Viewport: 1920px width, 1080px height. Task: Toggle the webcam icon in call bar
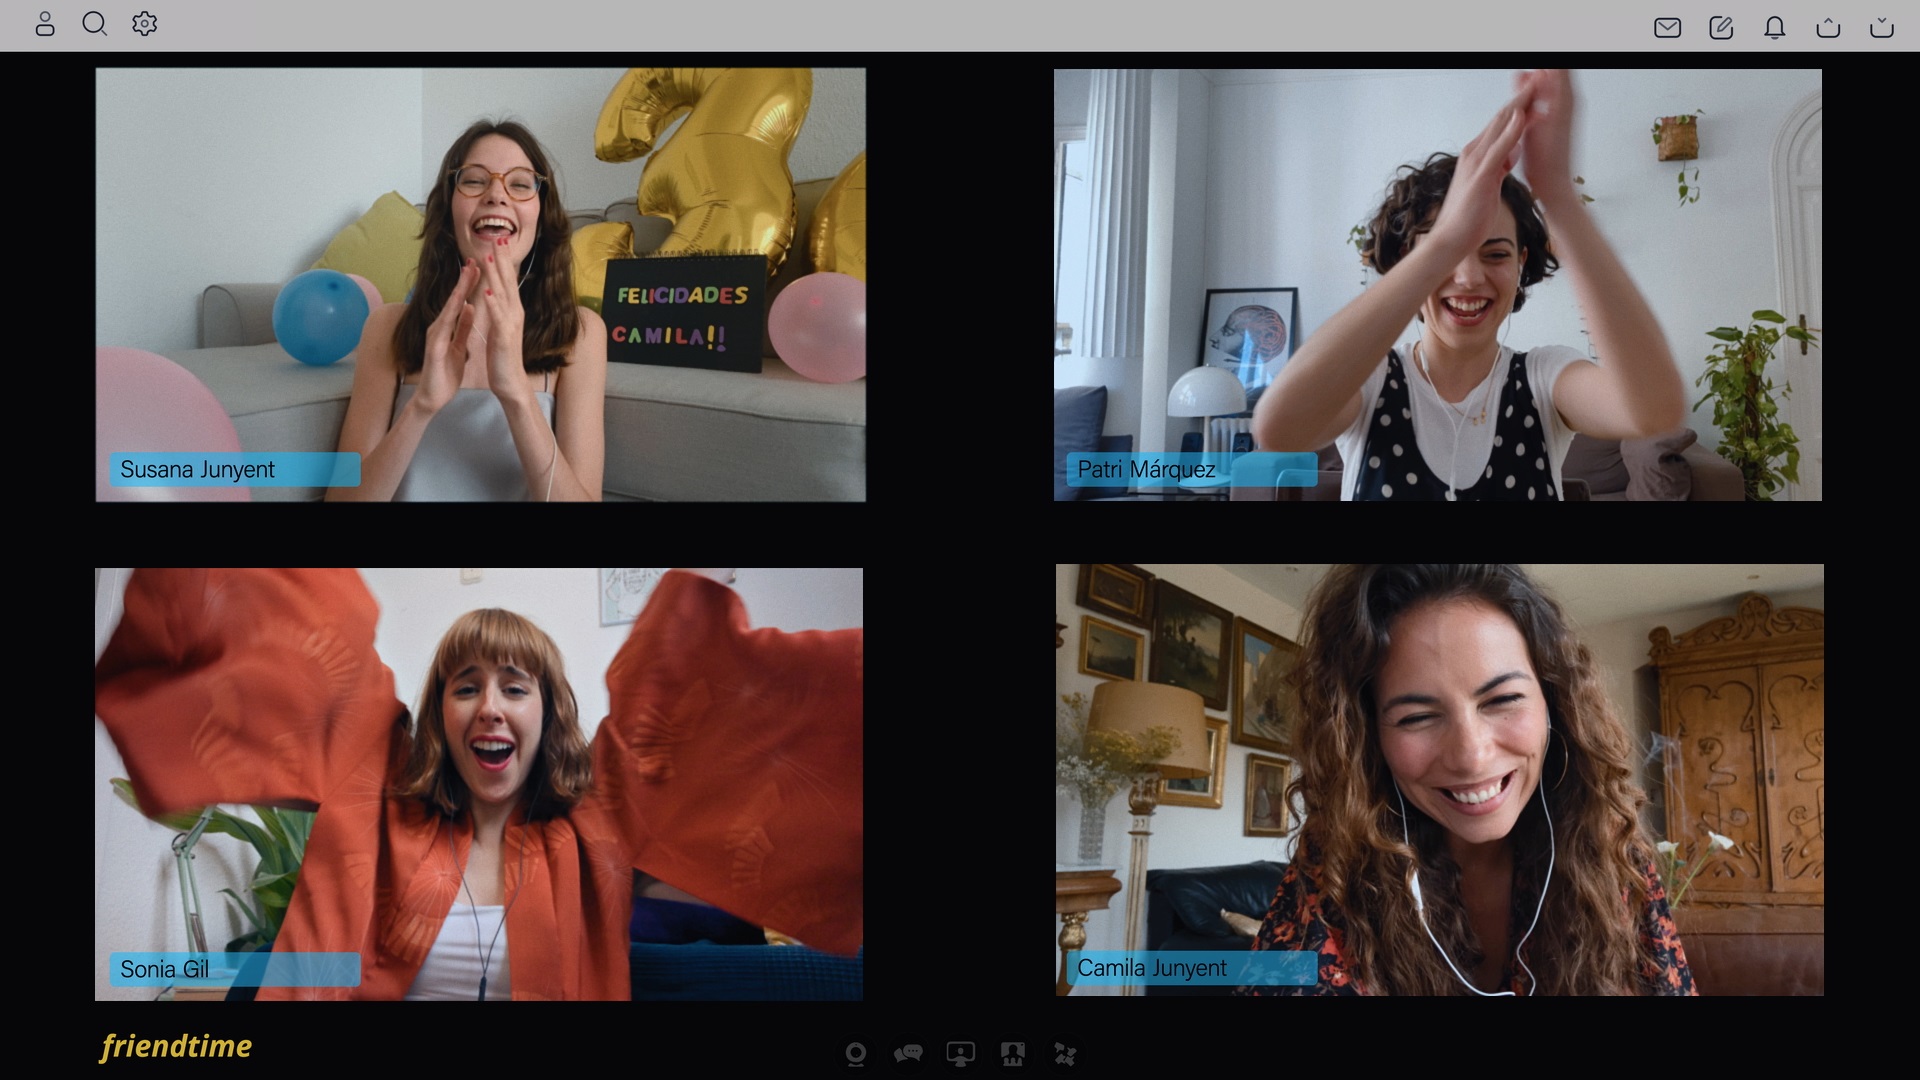856,1054
